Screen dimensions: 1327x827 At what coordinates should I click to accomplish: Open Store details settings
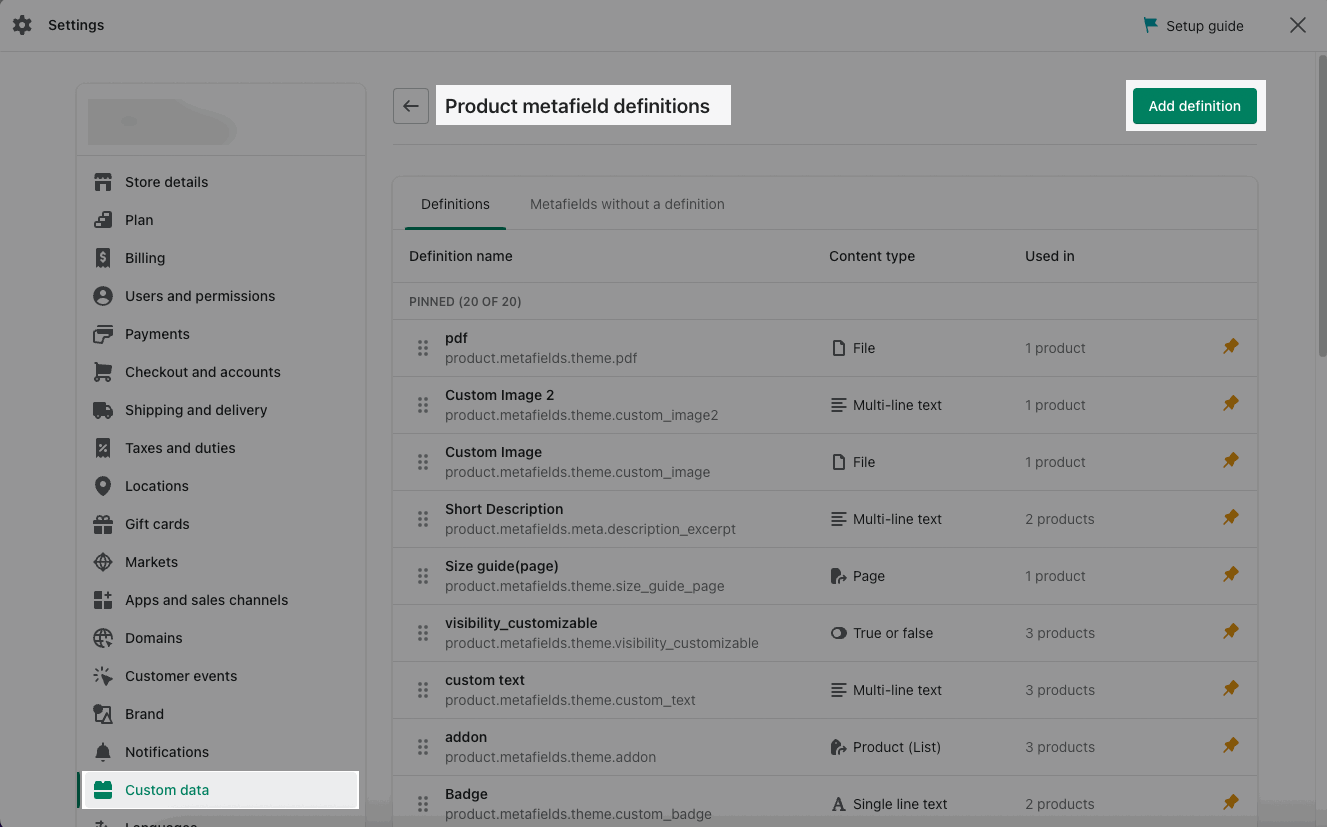tap(221, 182)
